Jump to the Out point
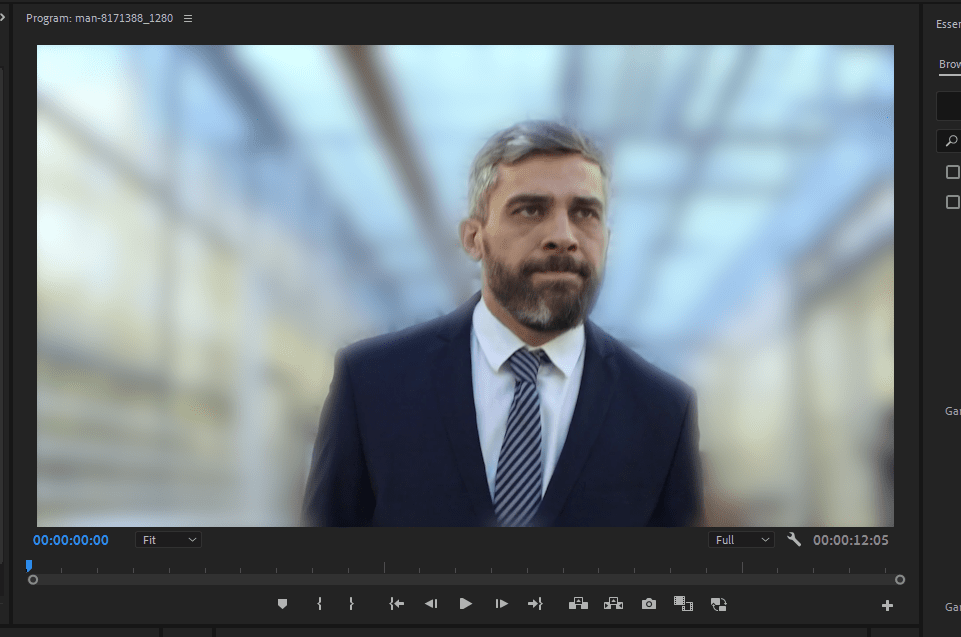This screenshot has height=637, width=961. pos(535,604)
